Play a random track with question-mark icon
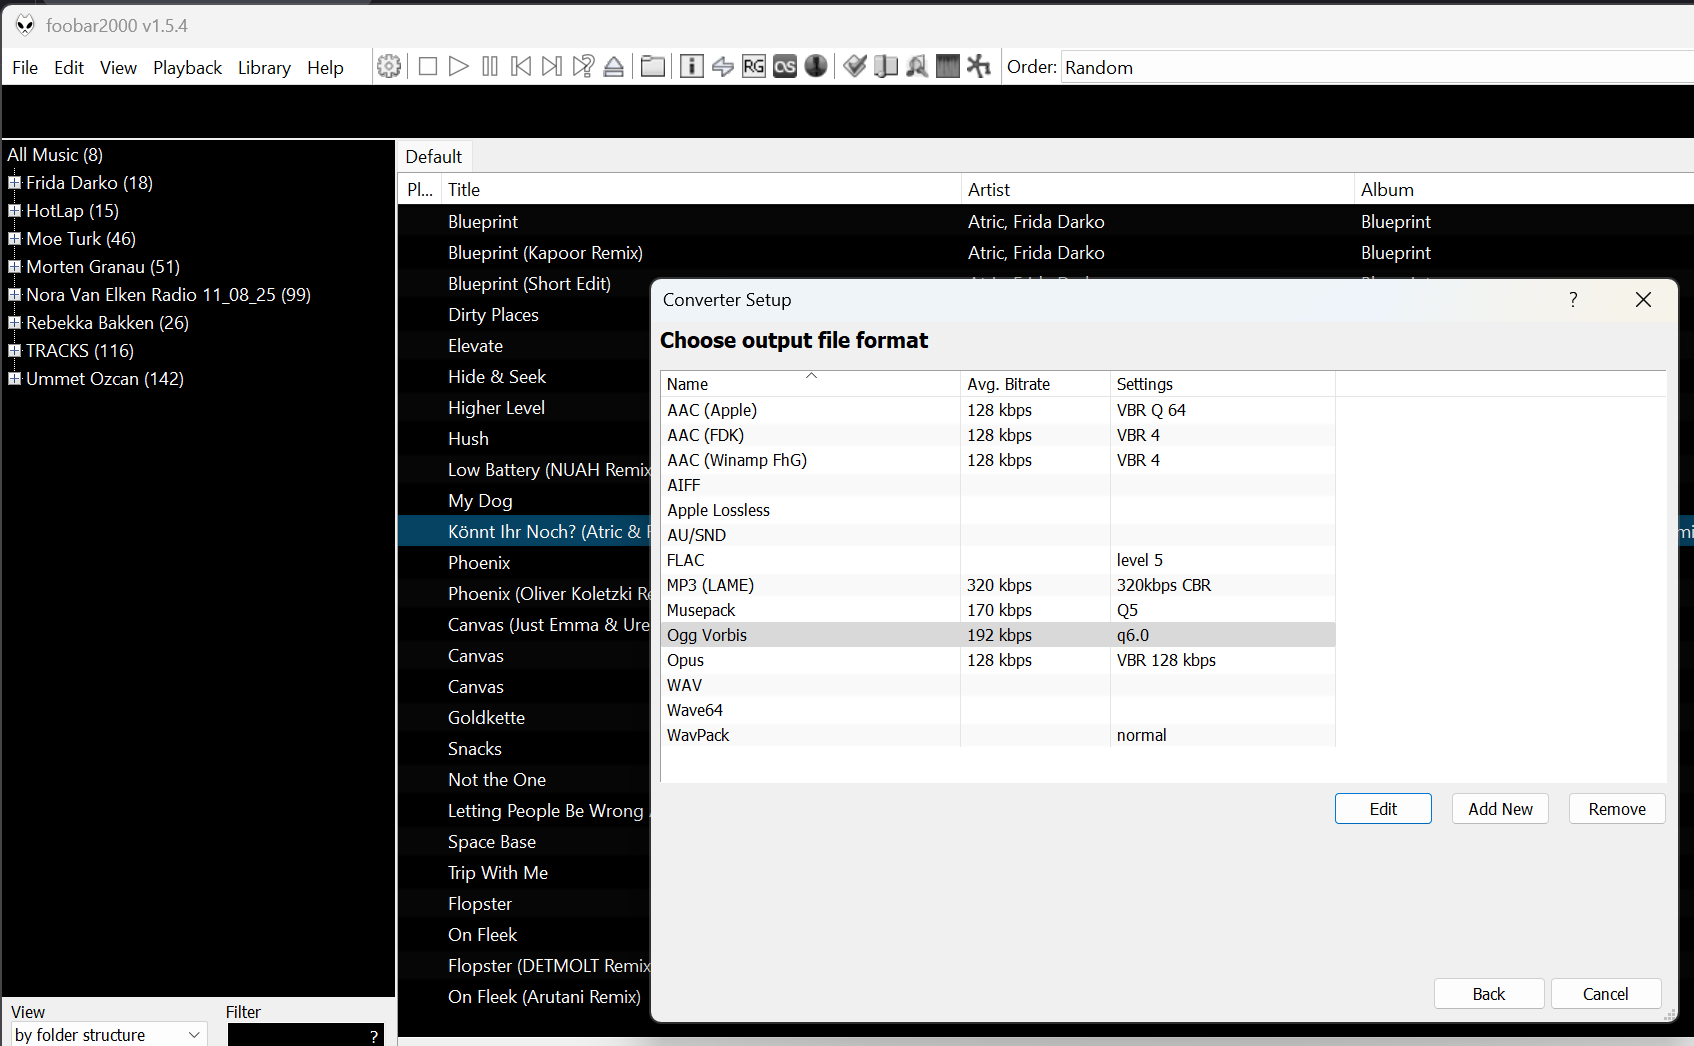This screenshot has width=1694, height=1046. pos(583,66)
